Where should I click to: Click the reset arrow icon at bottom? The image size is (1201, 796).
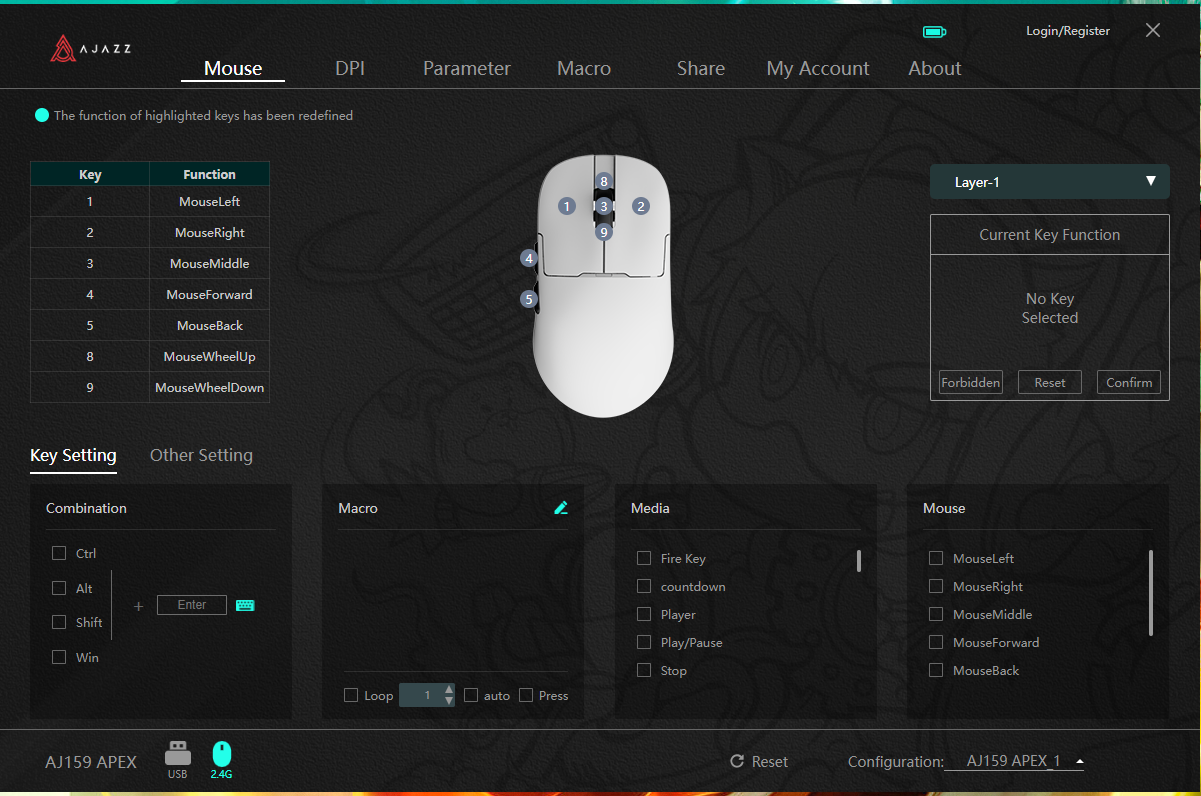pos(737,761)
